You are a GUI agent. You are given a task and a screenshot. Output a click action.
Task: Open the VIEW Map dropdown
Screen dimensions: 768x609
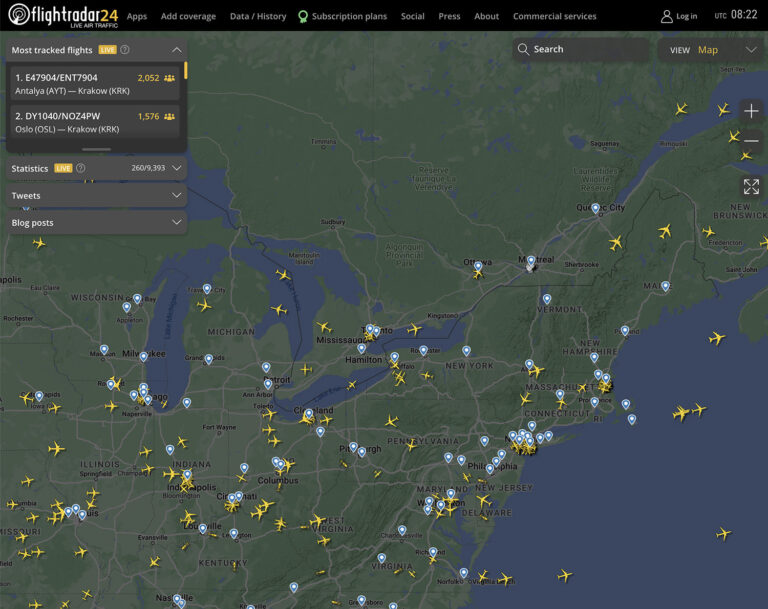(713, 50)
